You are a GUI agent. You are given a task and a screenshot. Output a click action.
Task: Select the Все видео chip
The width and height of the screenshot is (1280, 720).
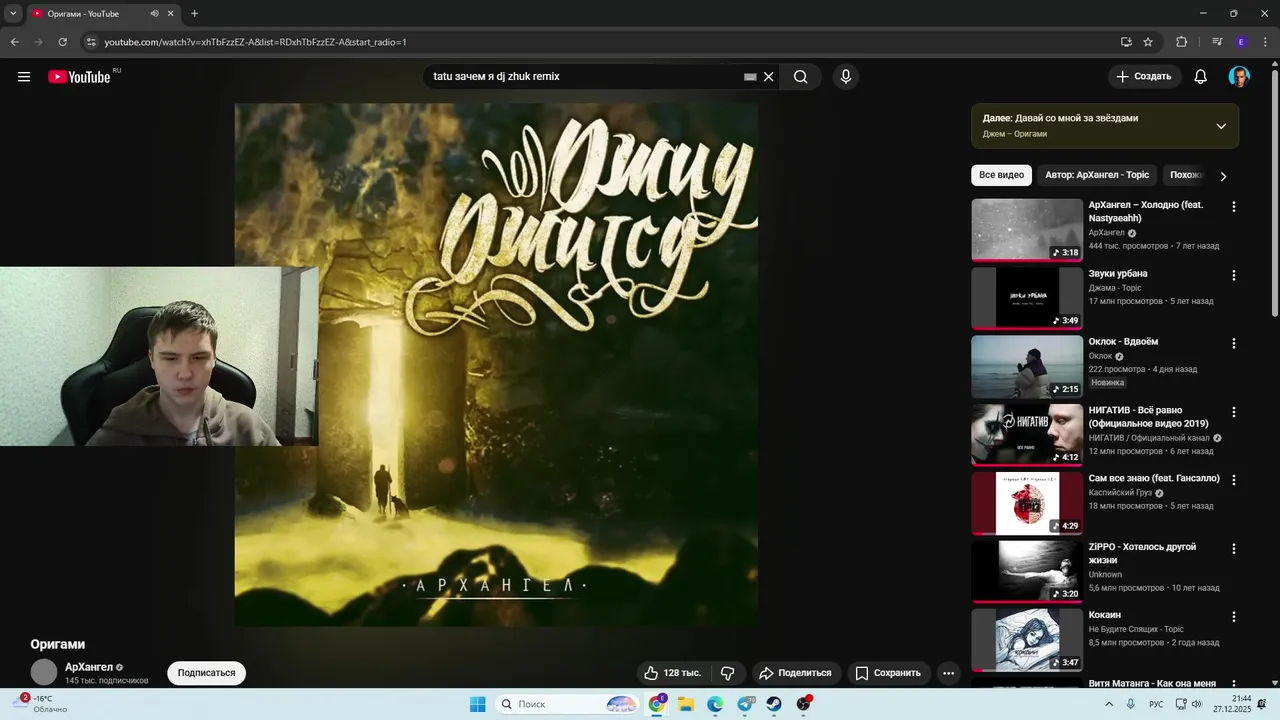pos(1001,175)
